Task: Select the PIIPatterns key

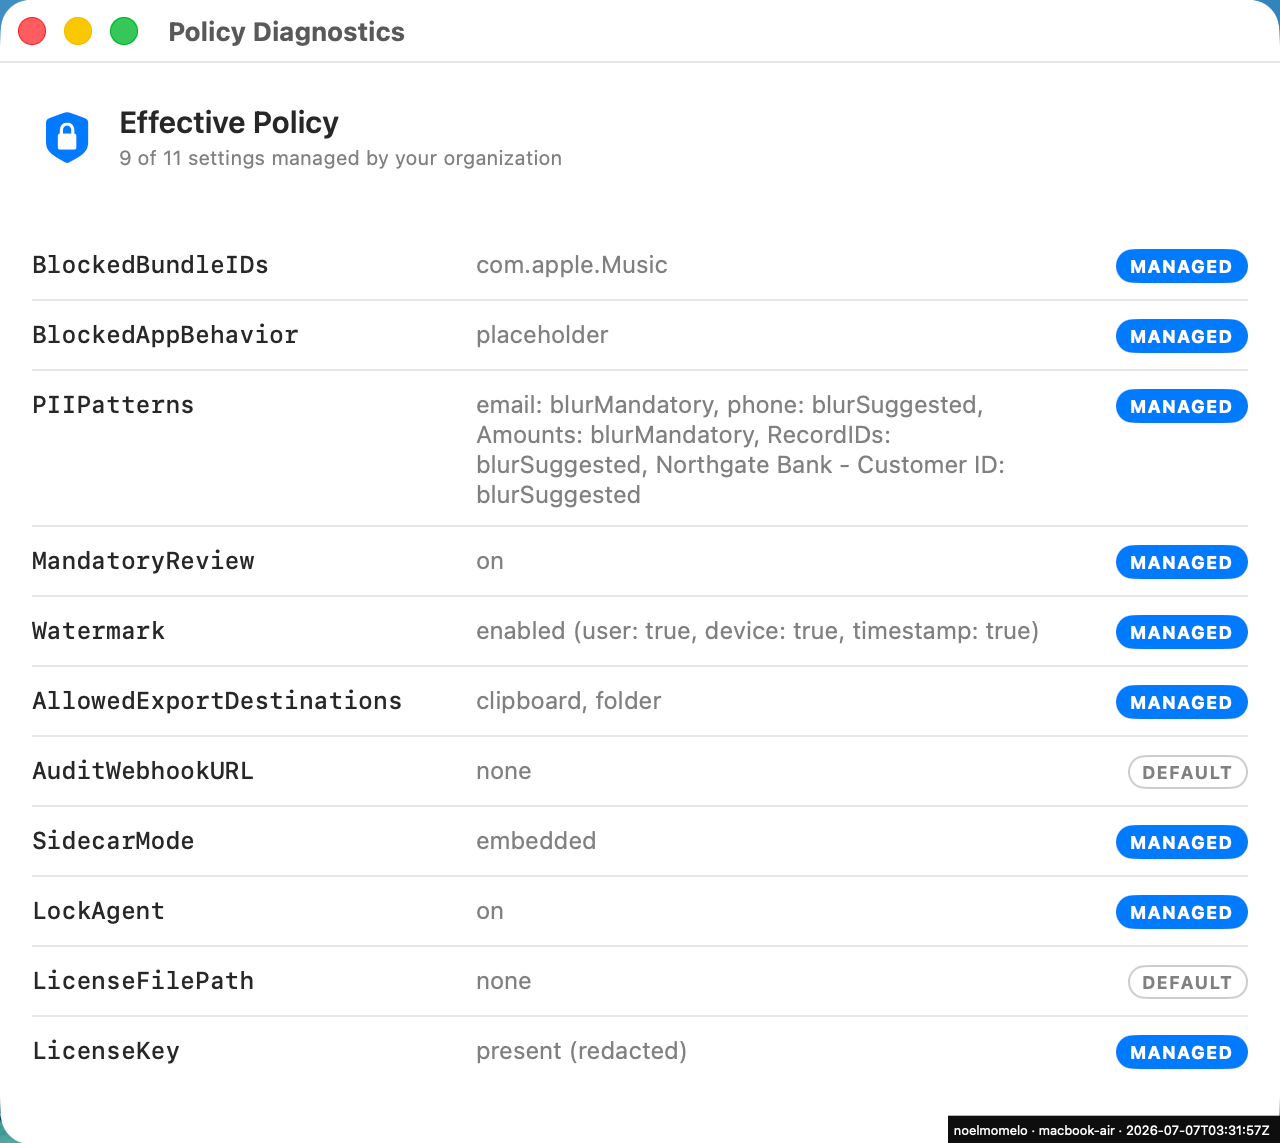Action: click(113, 405)
